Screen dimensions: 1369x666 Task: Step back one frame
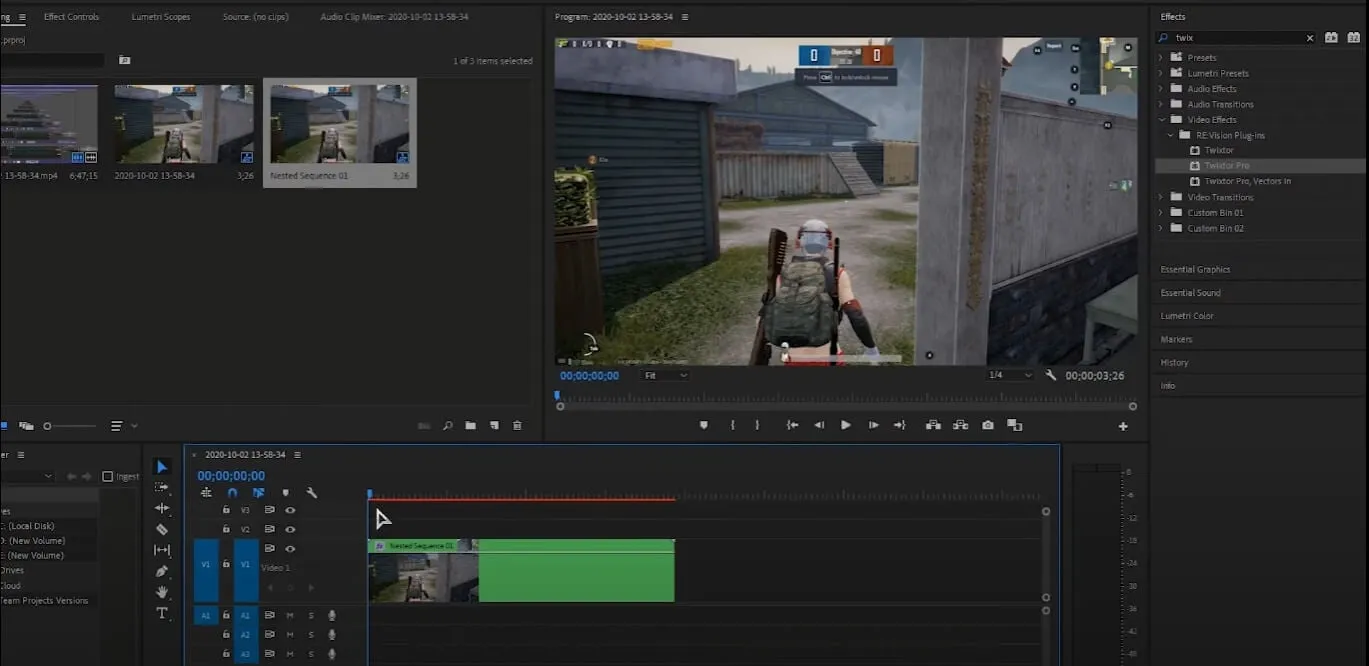coord(819,425)
